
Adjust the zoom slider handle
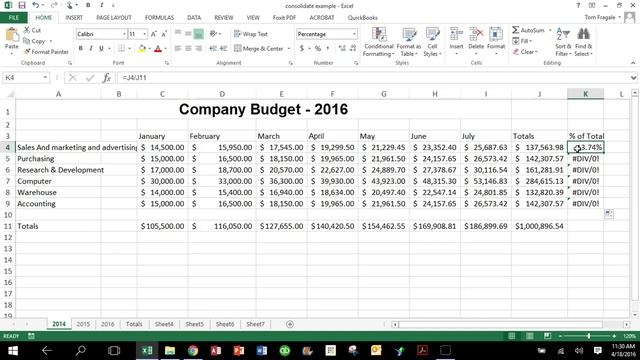click(x=589, y=336)
